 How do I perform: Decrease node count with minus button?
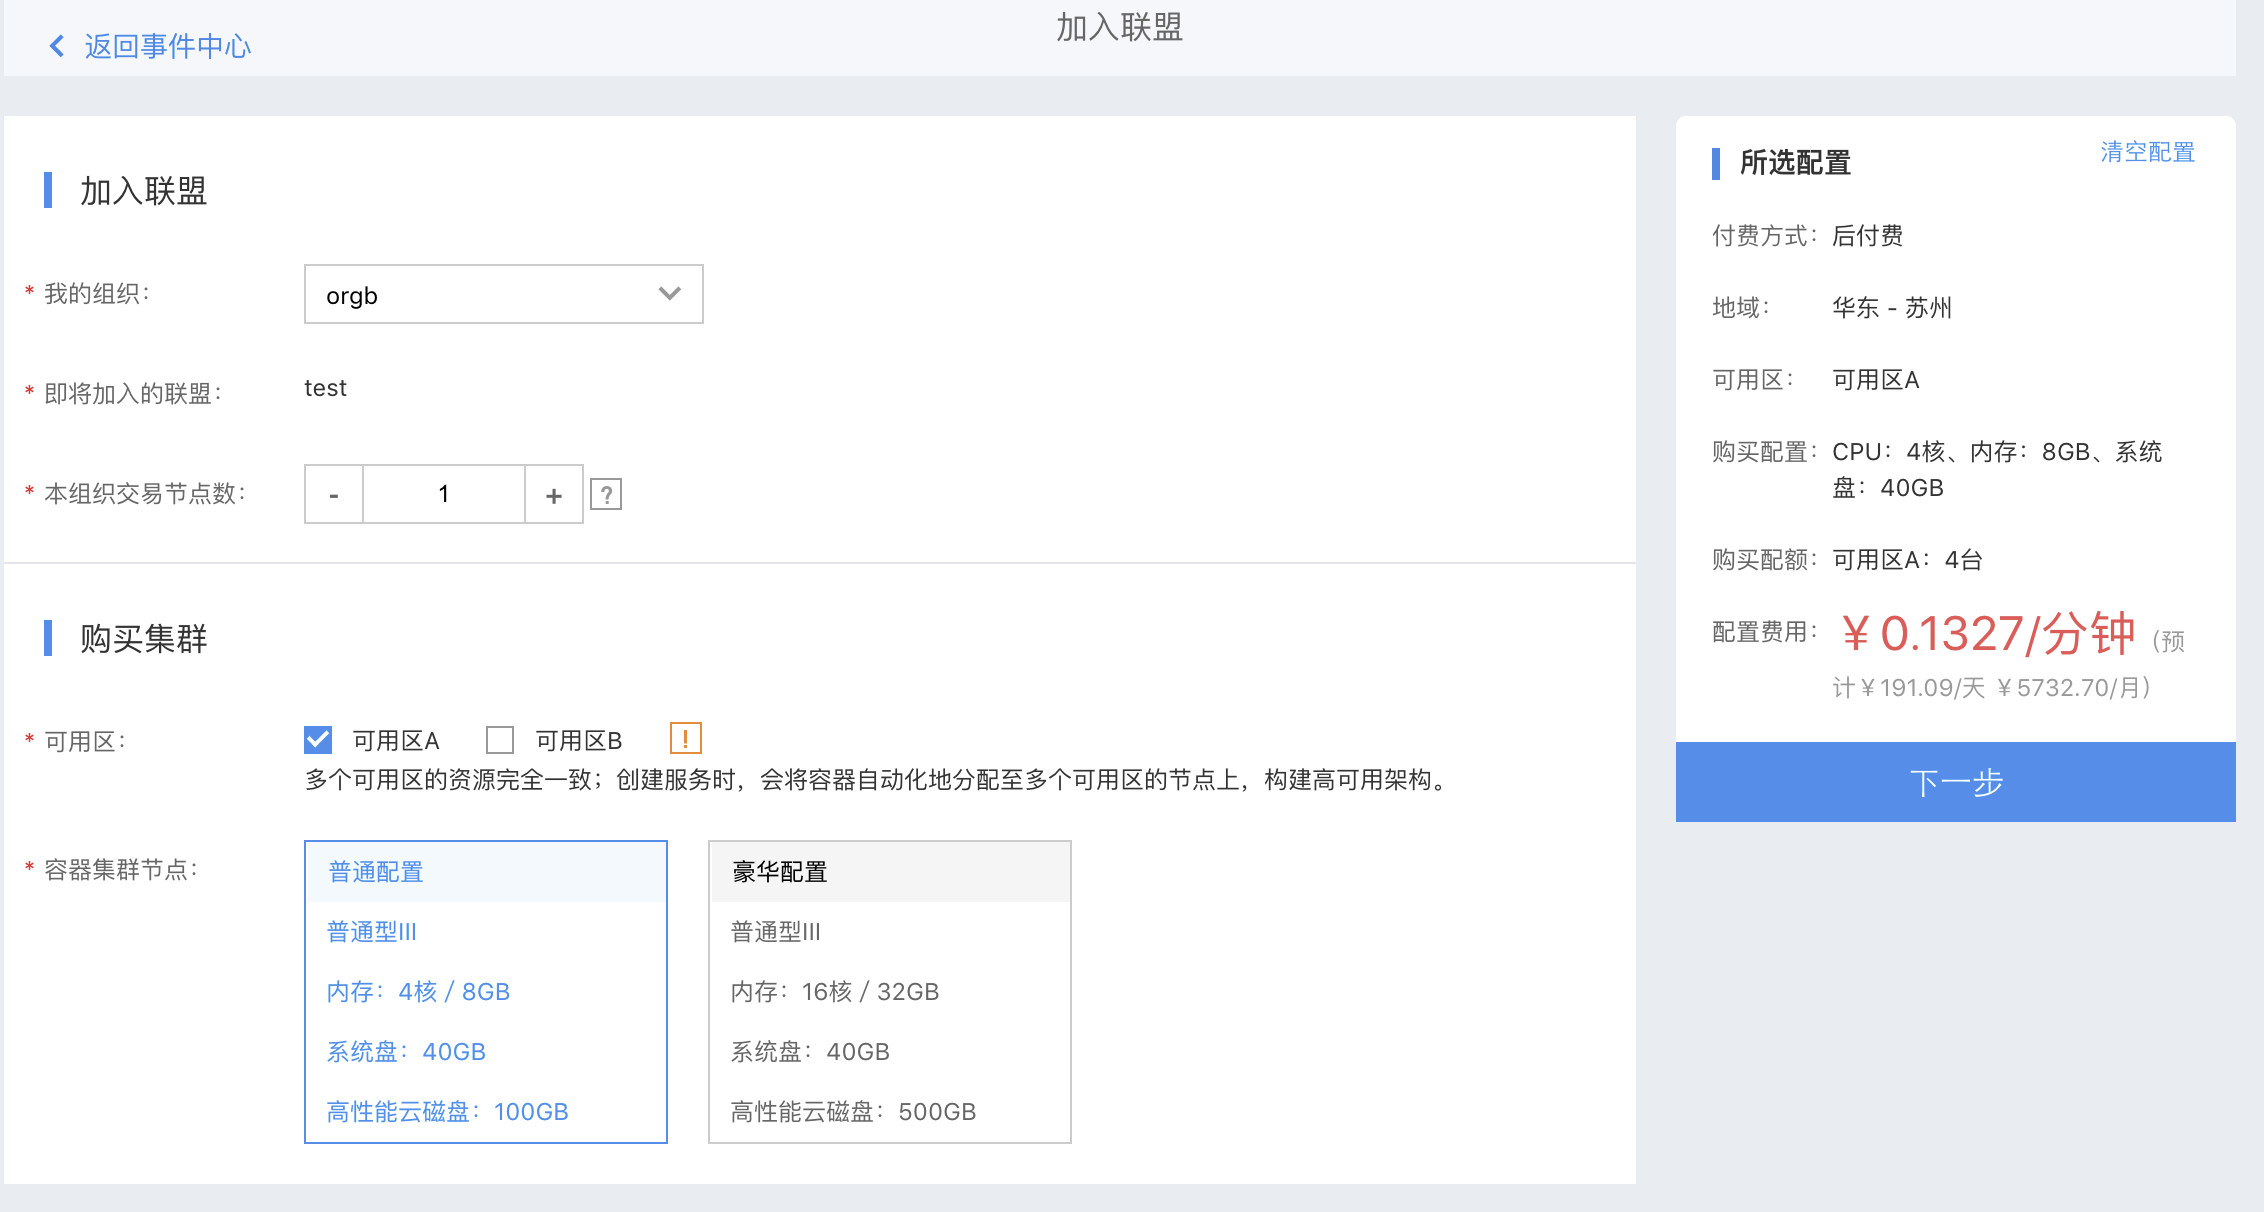pyautogui.click(x=334, y=494)
